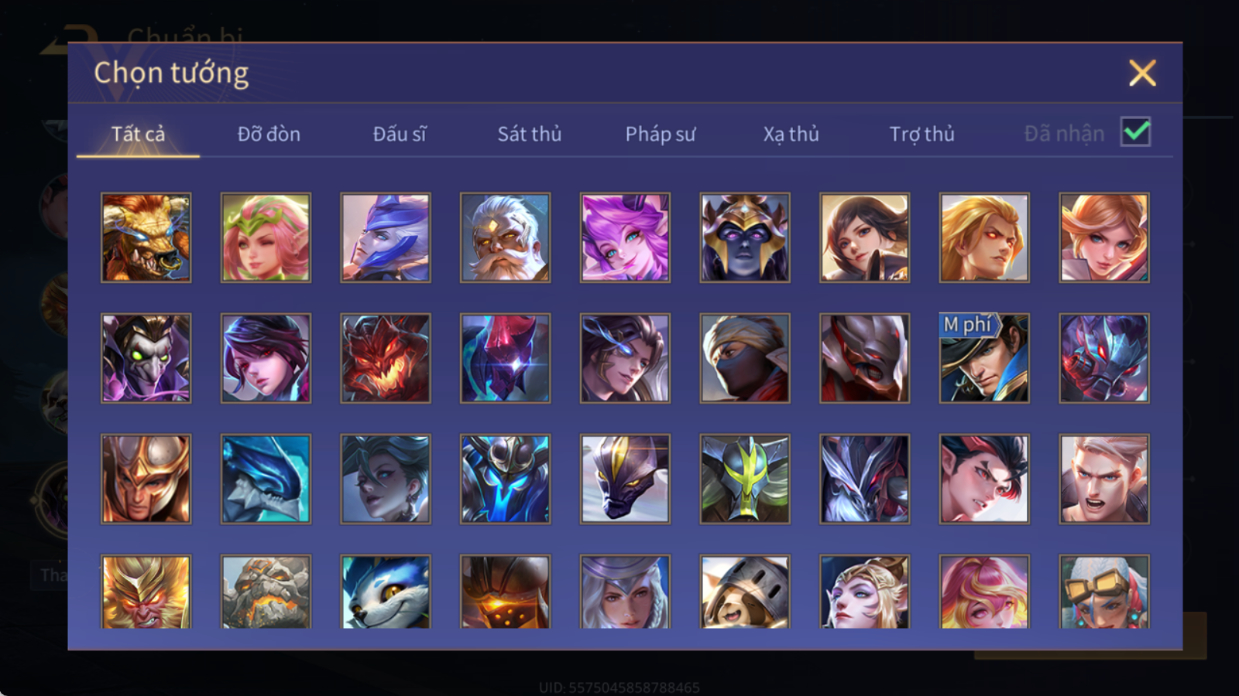This screenshot has height=696, width=1239.
Task: Pick the hero marked with M phí badge
Action: [984, 358]
